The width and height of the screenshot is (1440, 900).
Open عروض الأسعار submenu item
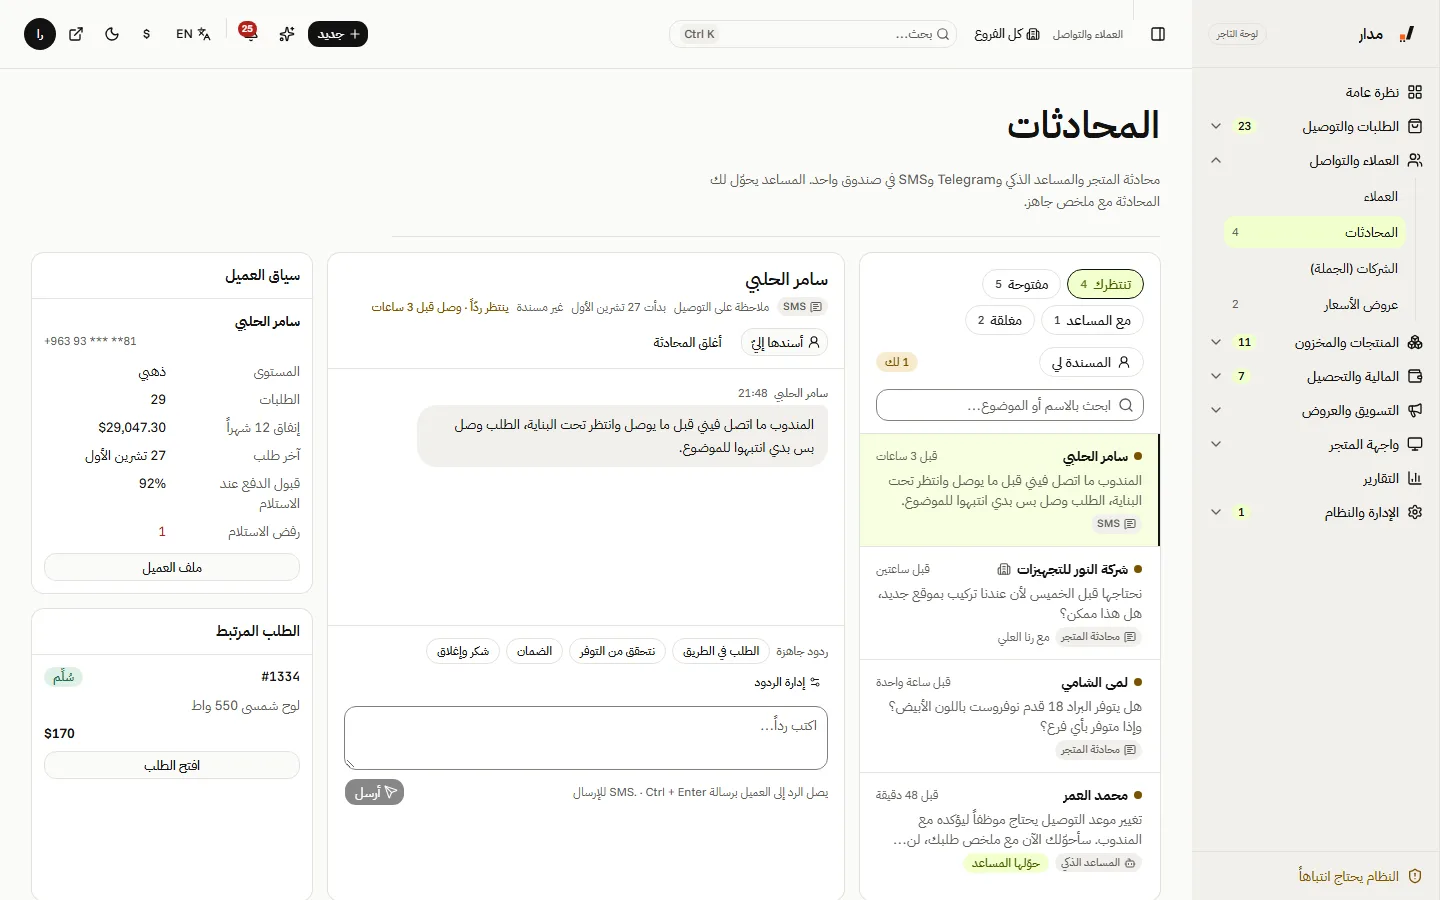(1316, 304)
